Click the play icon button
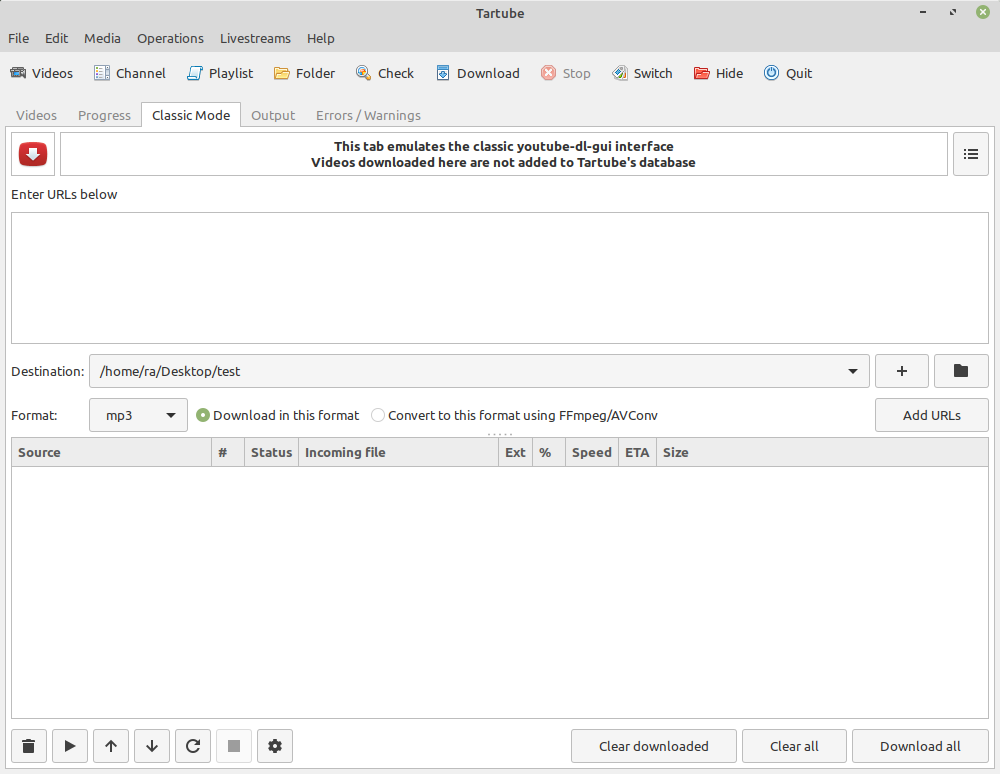1000x774 pixels. [x=70, y=746]
